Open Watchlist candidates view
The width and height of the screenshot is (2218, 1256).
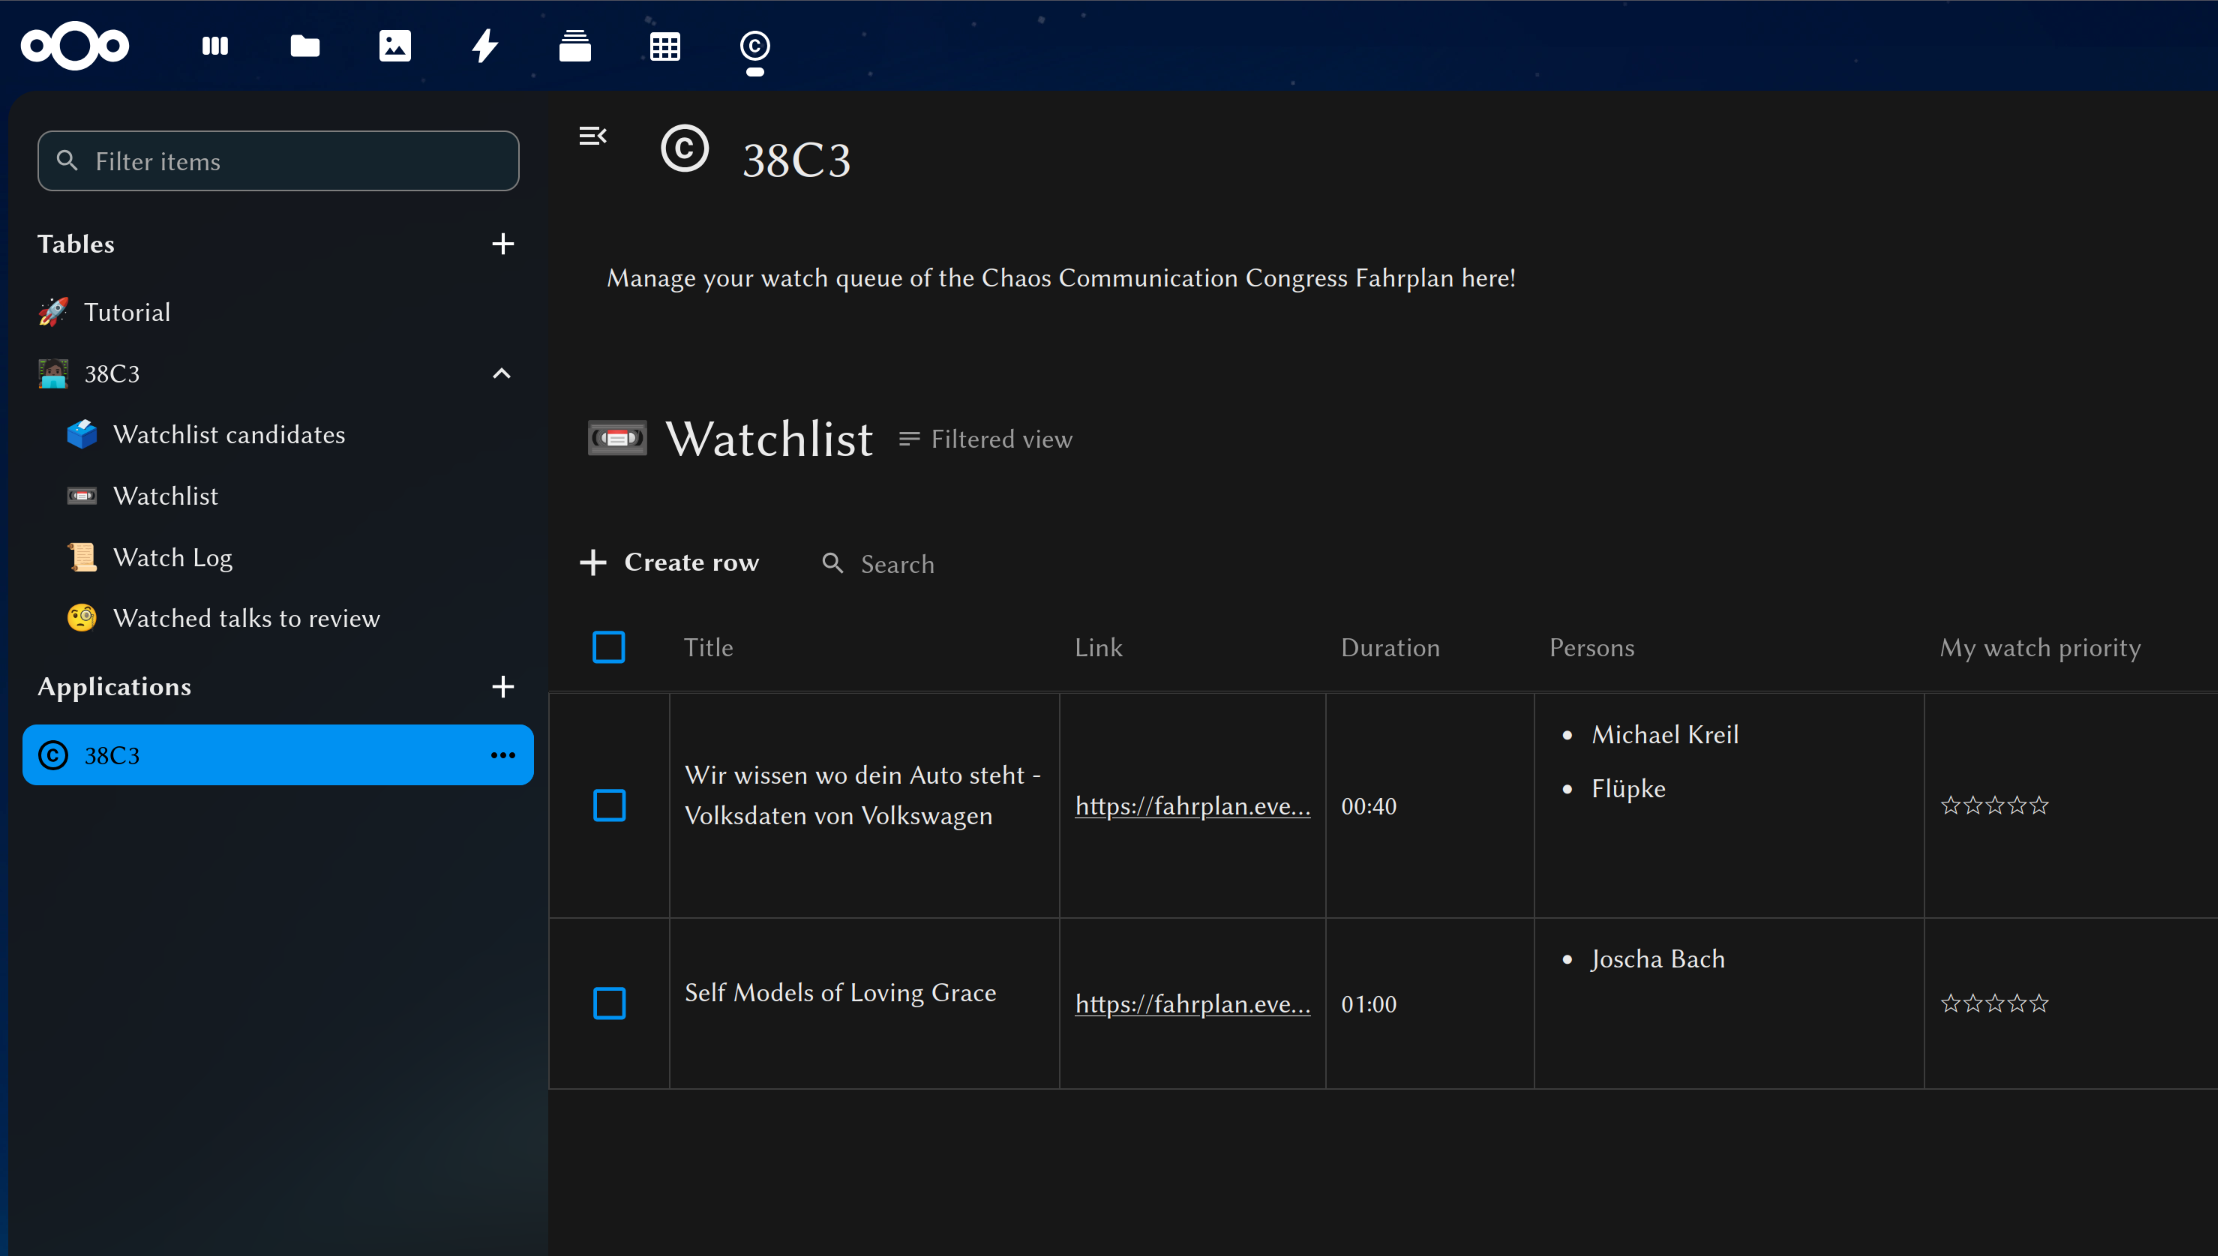point(292,434)
